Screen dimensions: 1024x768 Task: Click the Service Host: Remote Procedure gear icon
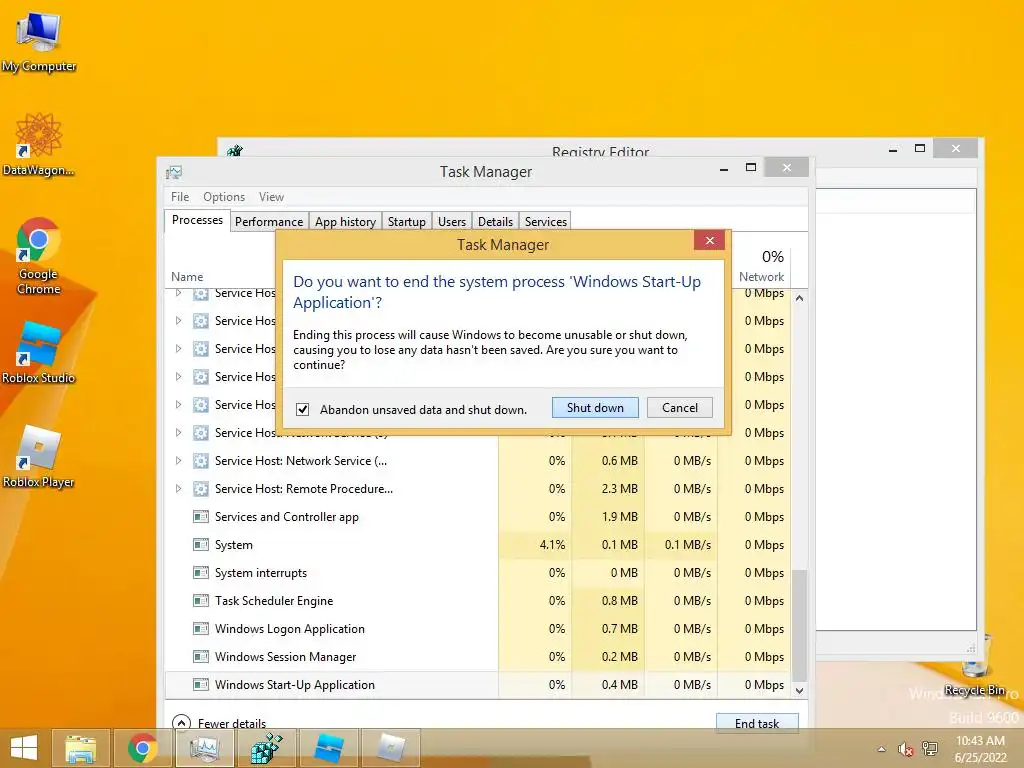click(200, 488)
